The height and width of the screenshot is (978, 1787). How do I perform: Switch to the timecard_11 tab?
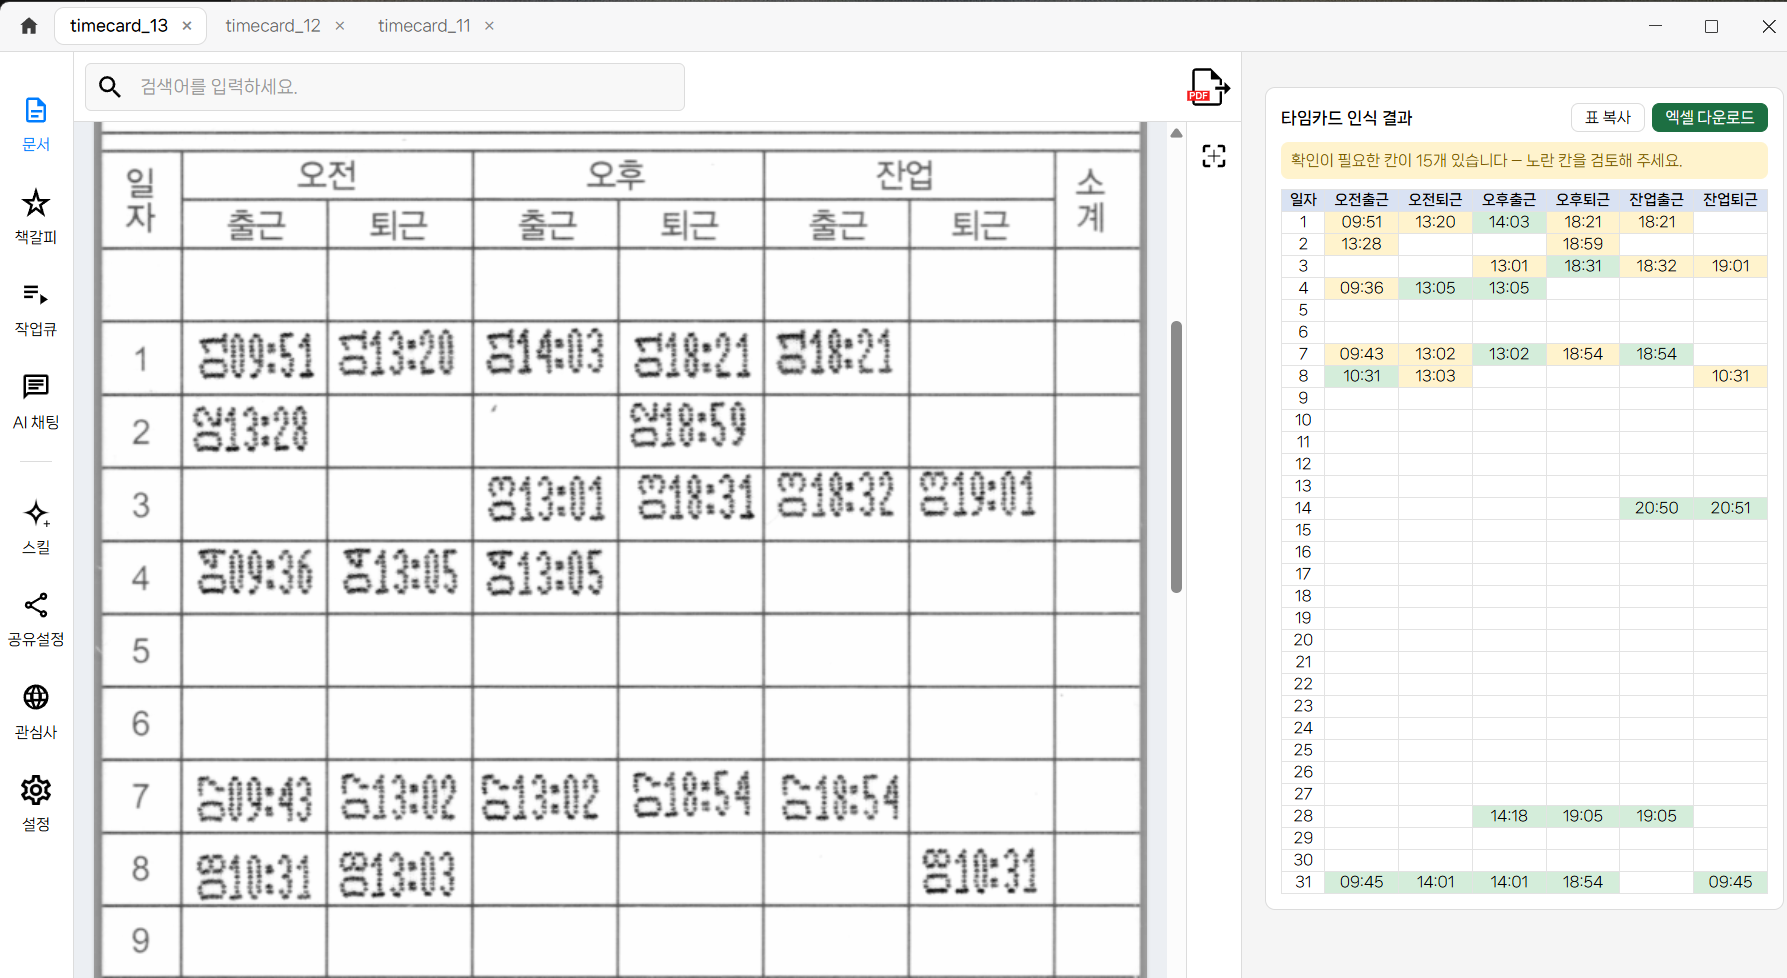[x=424, y=26]
